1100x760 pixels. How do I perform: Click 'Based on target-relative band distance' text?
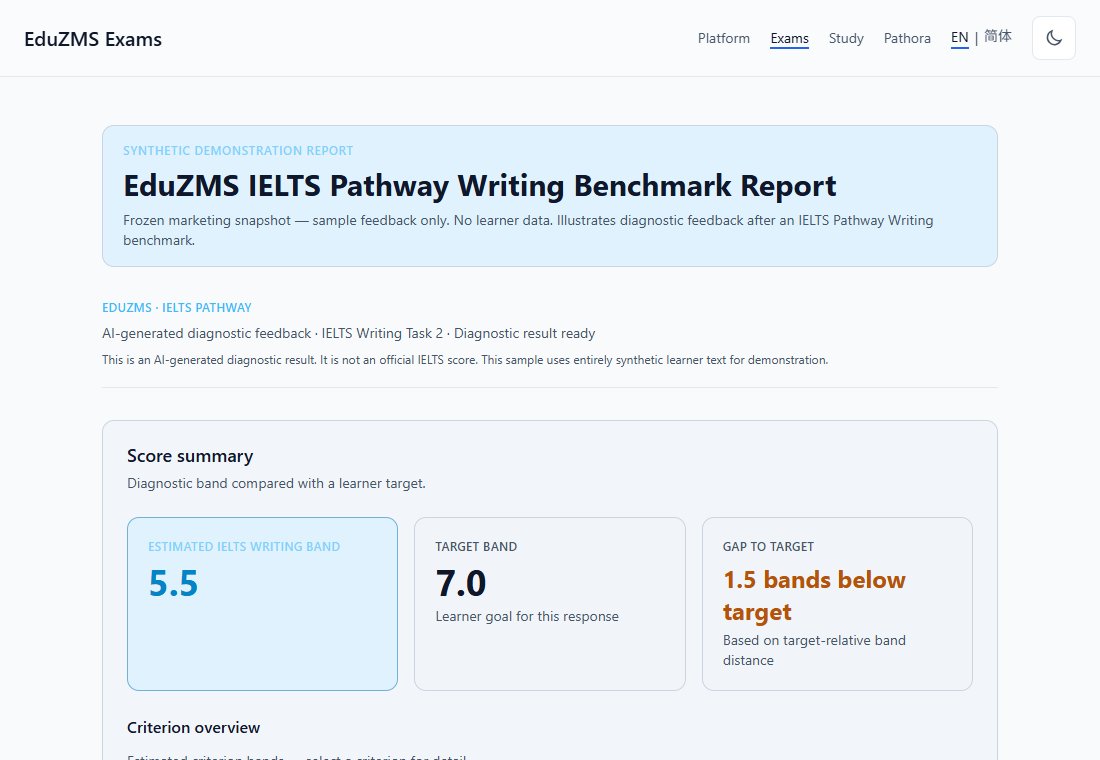(x=814, y=651)
